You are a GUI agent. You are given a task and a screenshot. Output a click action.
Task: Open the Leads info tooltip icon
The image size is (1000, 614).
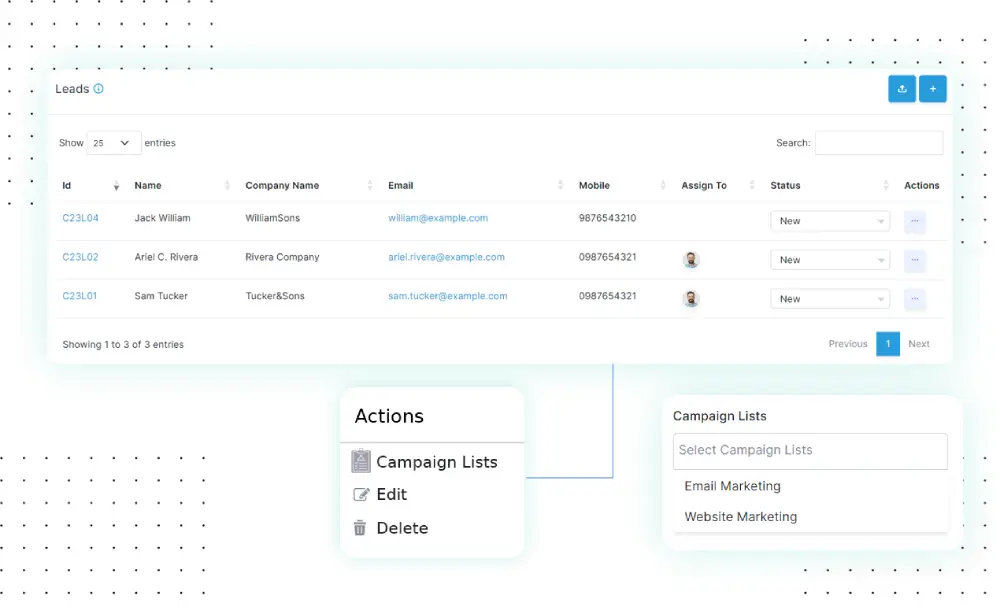[97, 88]
